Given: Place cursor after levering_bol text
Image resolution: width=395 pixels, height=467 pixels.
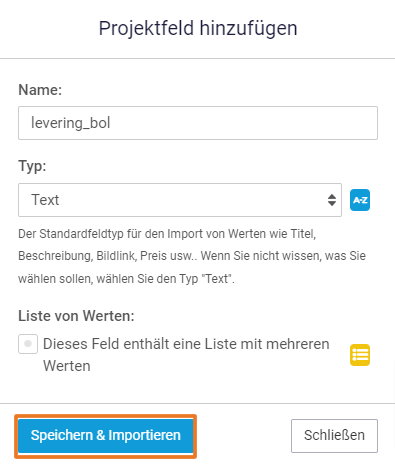Looking at the screenshot, I should [x=111, y=123].
